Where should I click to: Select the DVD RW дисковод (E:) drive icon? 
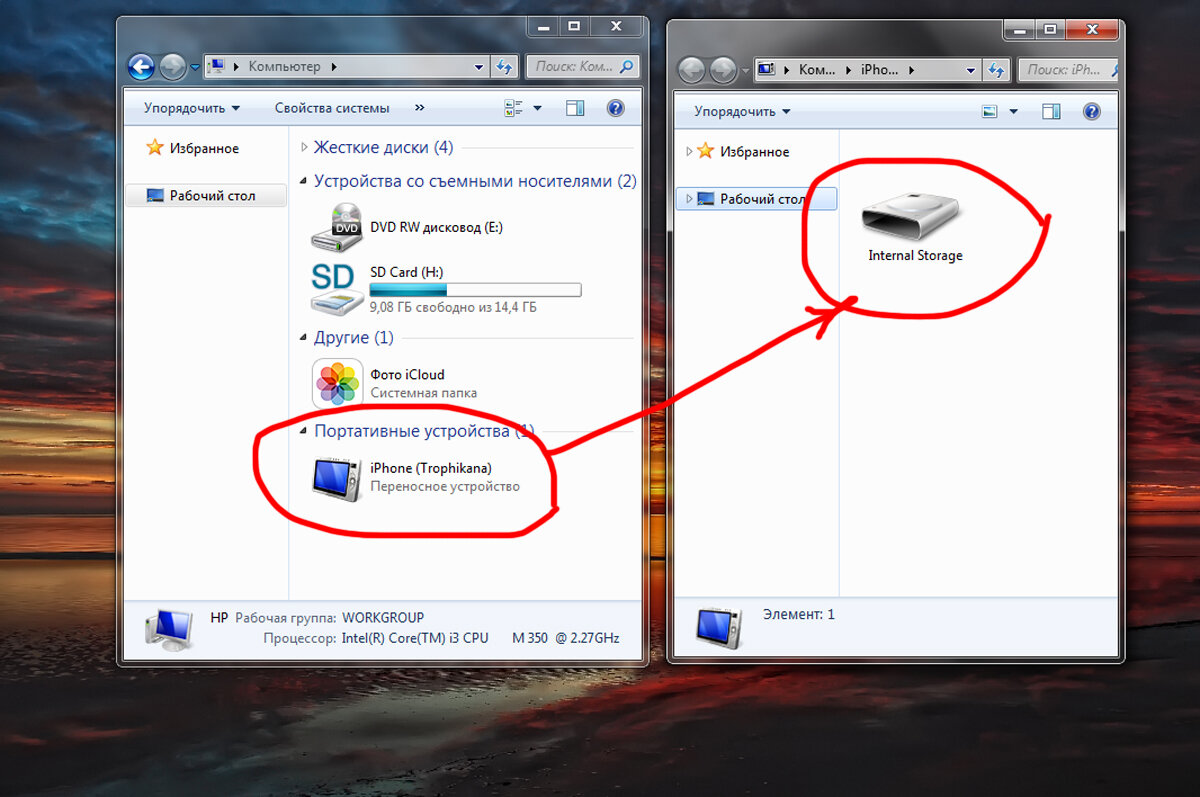[x=337, y=226]
